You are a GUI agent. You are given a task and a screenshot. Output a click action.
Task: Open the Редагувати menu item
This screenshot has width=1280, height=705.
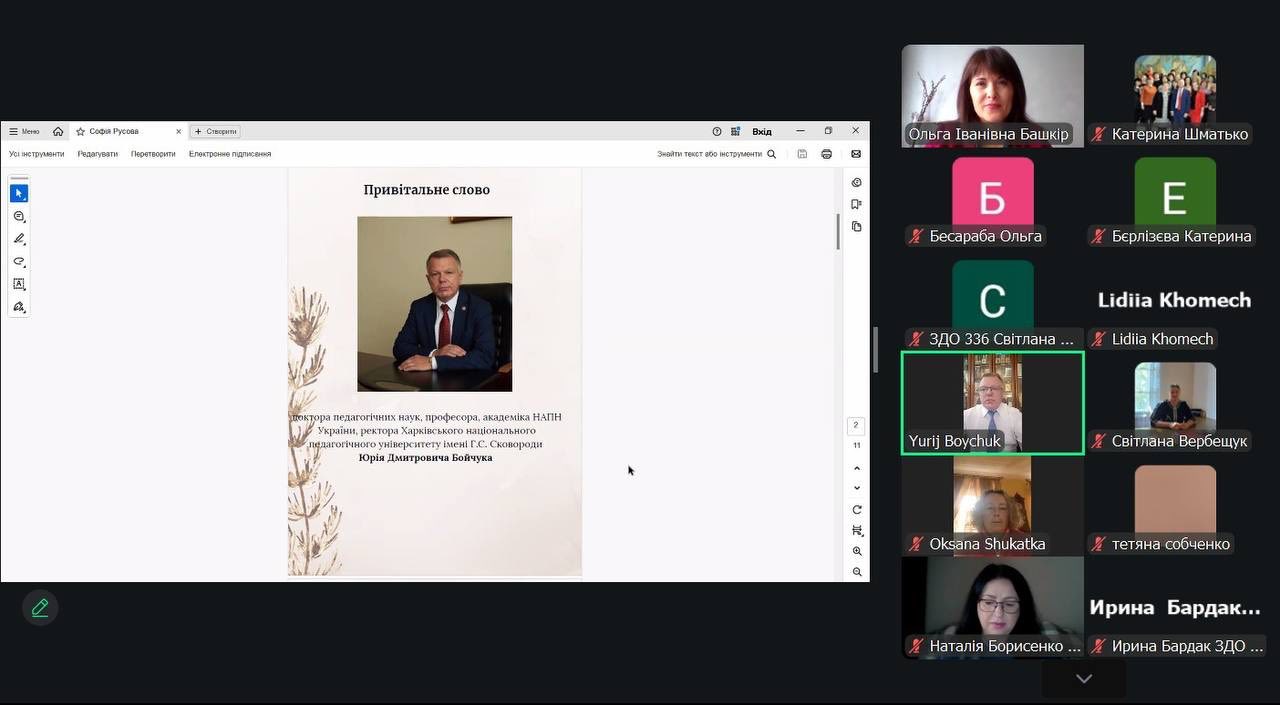click(x=97, y=154)
